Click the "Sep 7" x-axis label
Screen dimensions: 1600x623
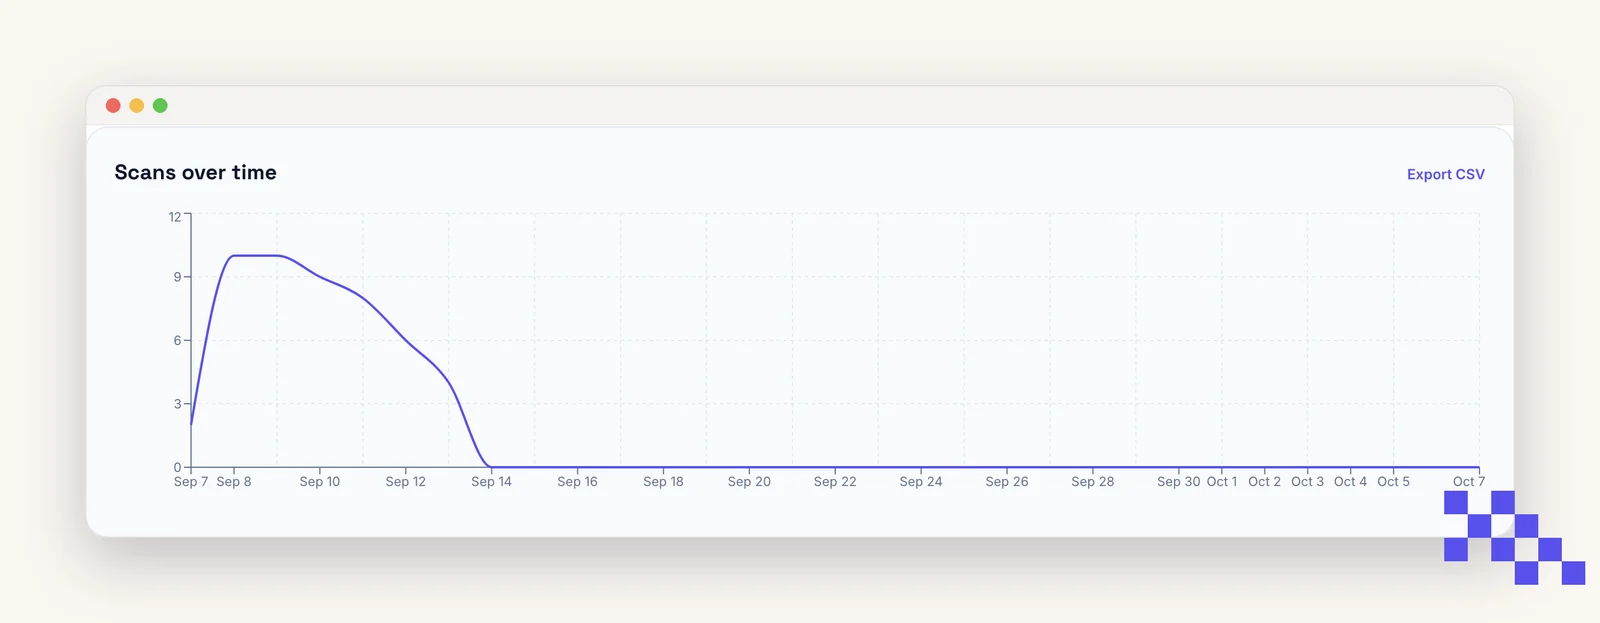(191, 481)
